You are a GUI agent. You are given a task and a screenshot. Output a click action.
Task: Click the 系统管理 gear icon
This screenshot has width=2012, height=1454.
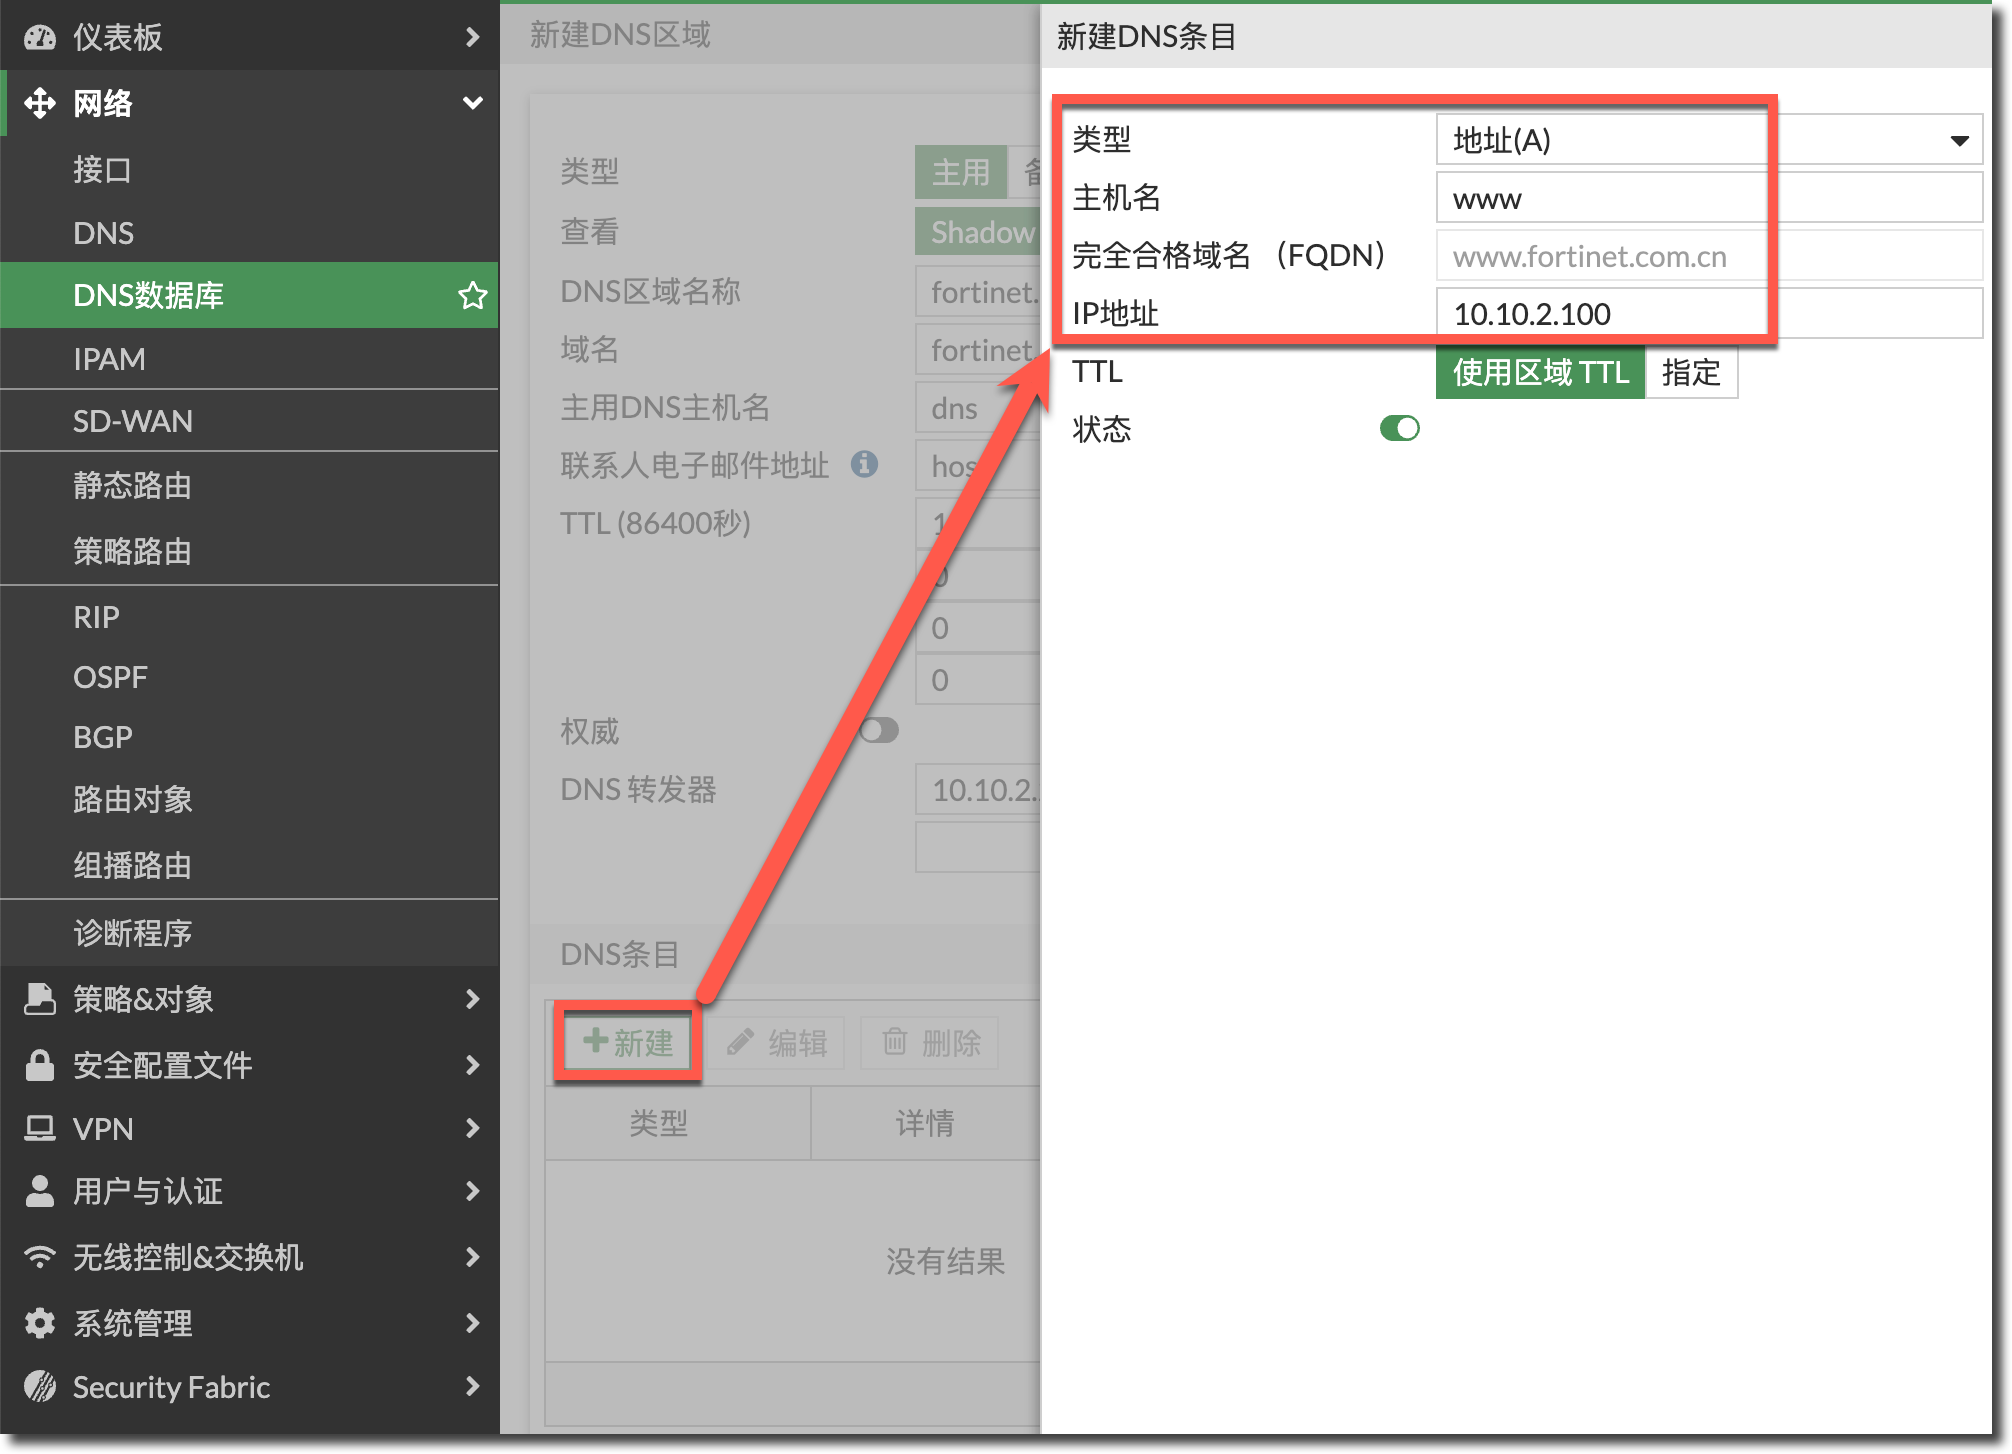pos(40,1323)
